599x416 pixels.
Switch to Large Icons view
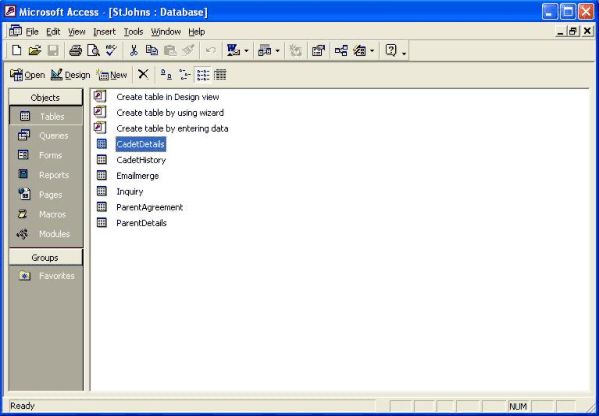166,74
